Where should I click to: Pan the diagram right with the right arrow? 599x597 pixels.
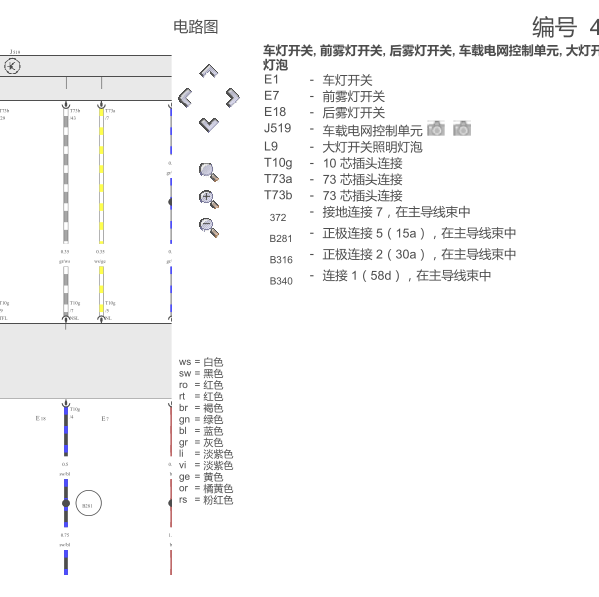232,98
